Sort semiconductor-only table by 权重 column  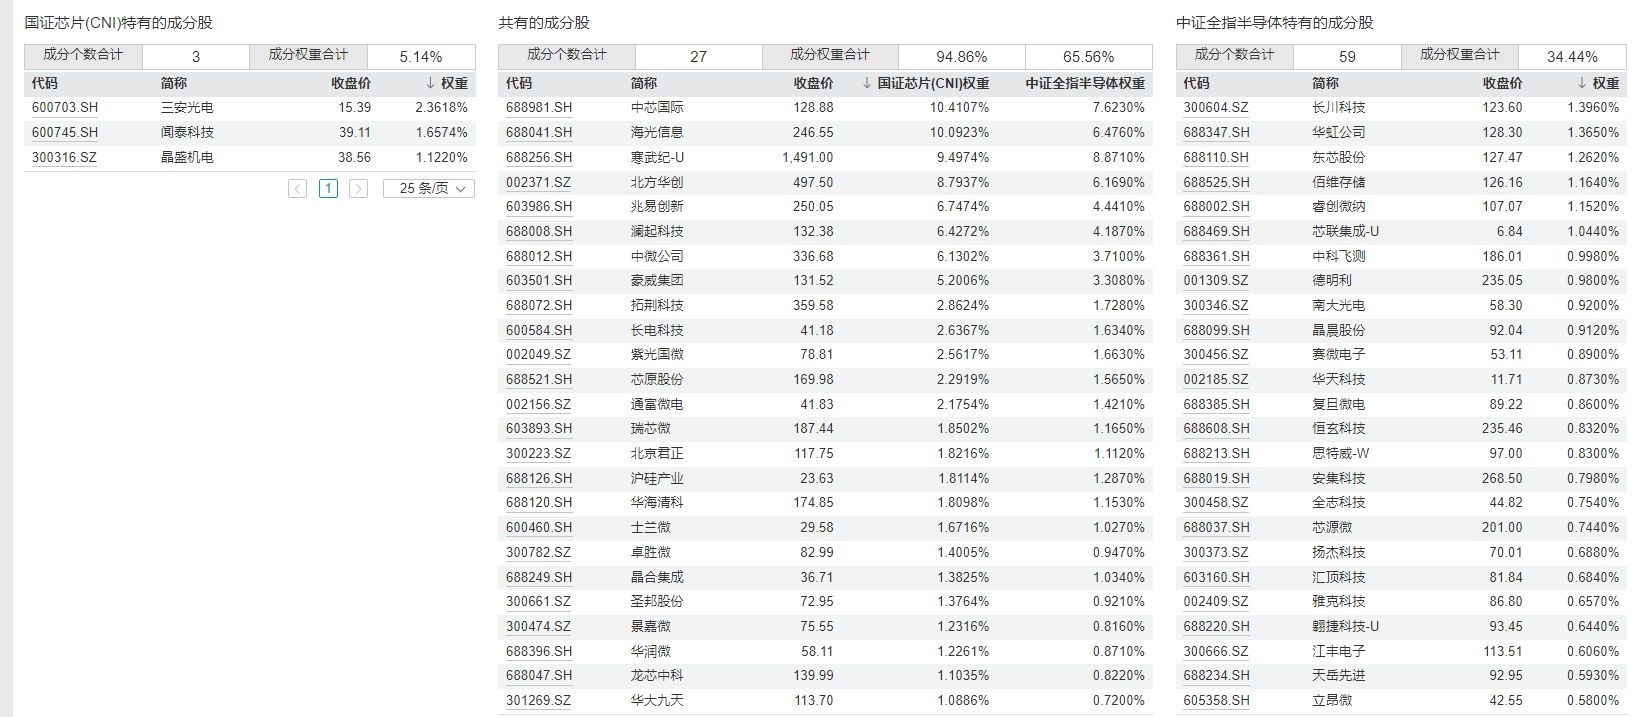coord(1598,83)
